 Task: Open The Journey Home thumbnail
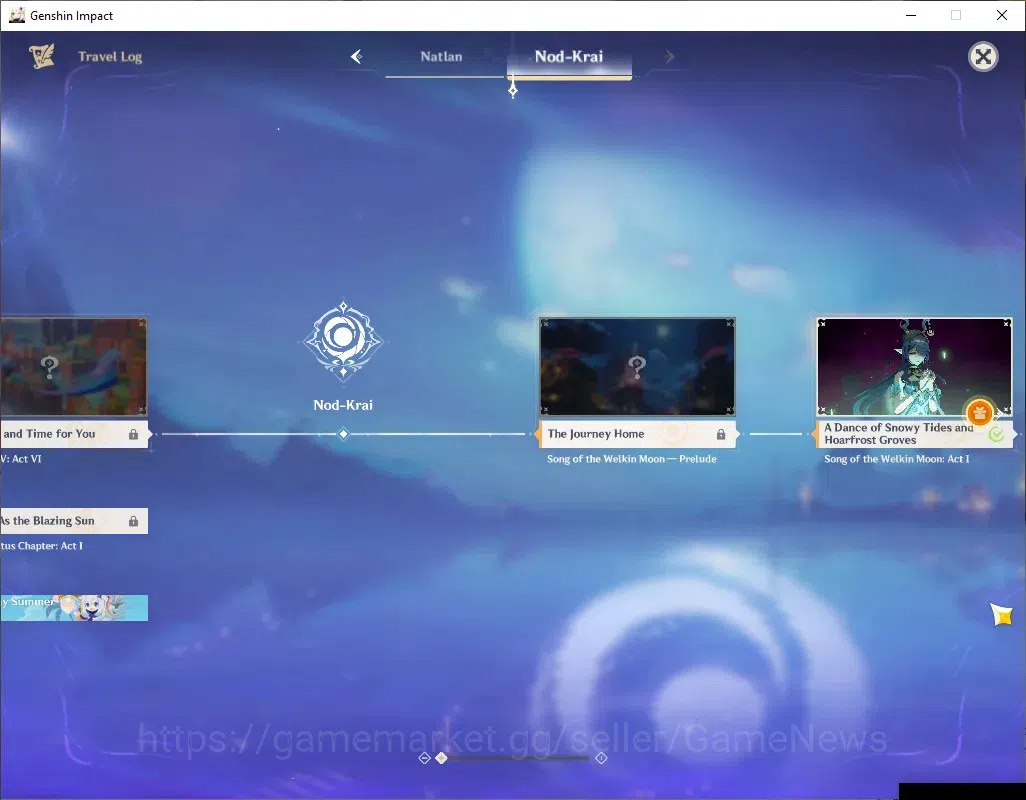[x=637, y=366]
